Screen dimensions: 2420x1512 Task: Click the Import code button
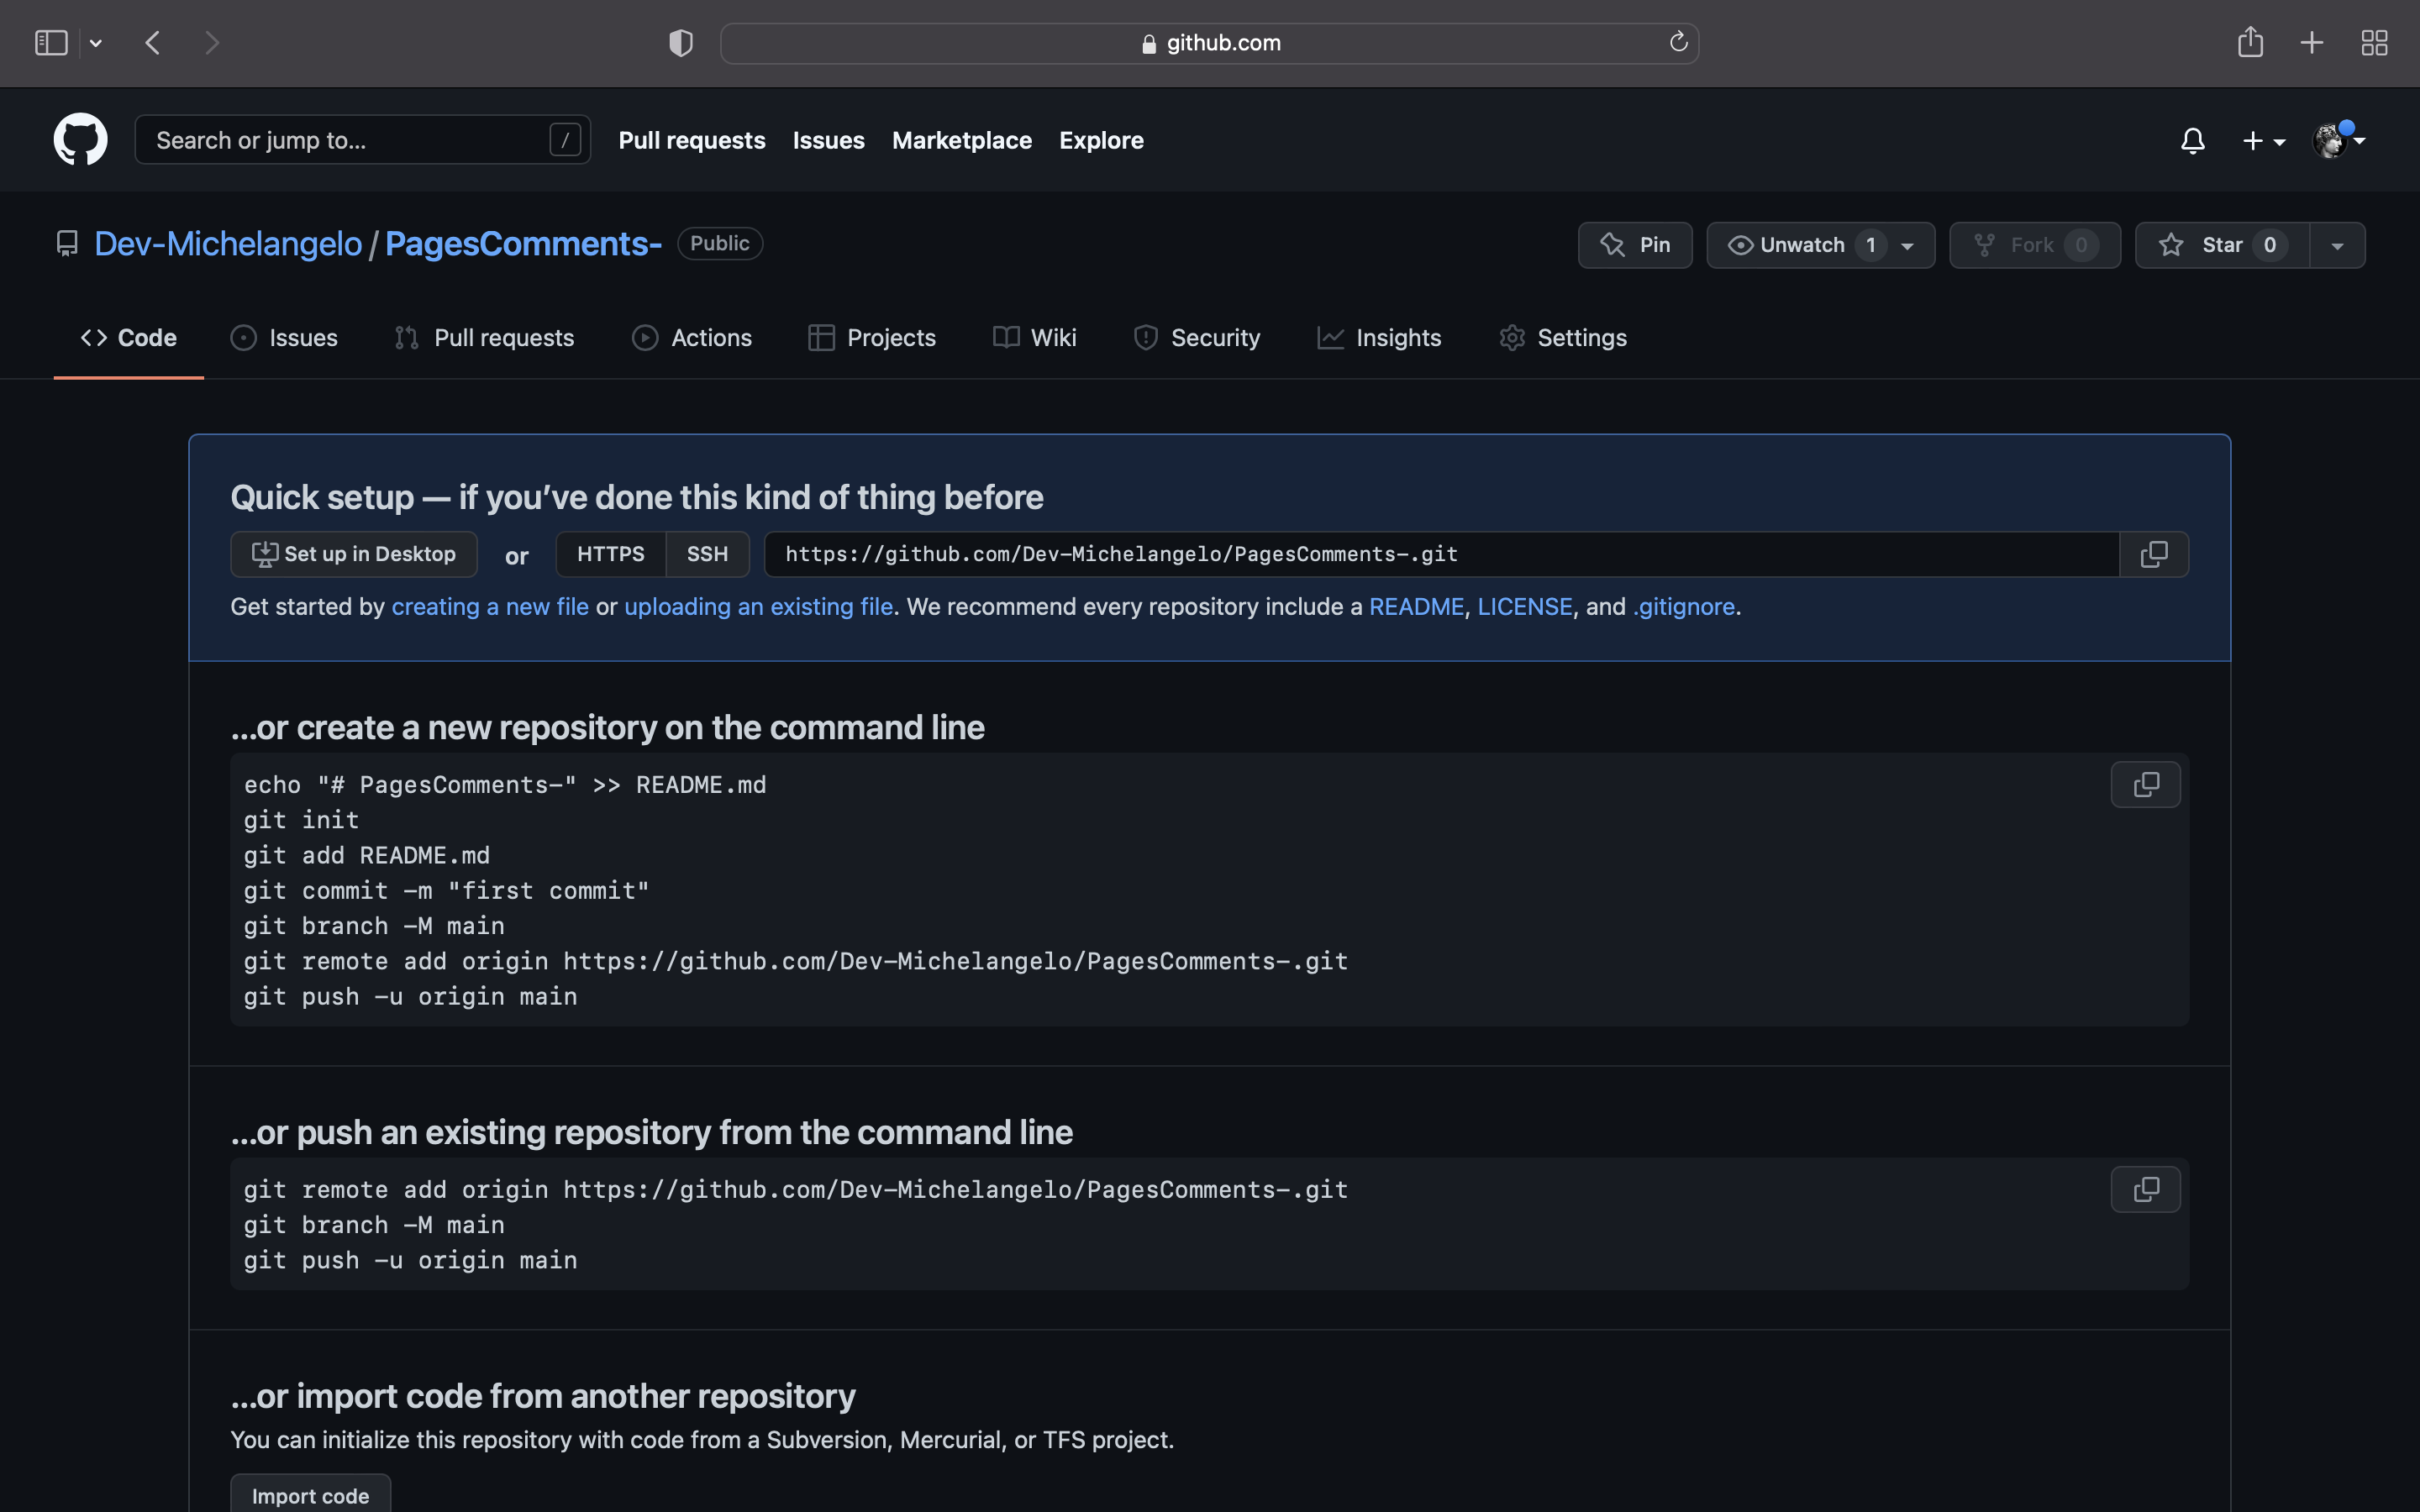[x=309, y=1495]
